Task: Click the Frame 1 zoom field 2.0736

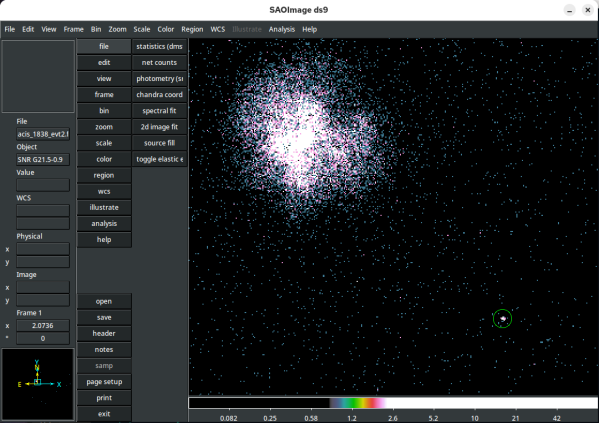Action: point(43,326)
